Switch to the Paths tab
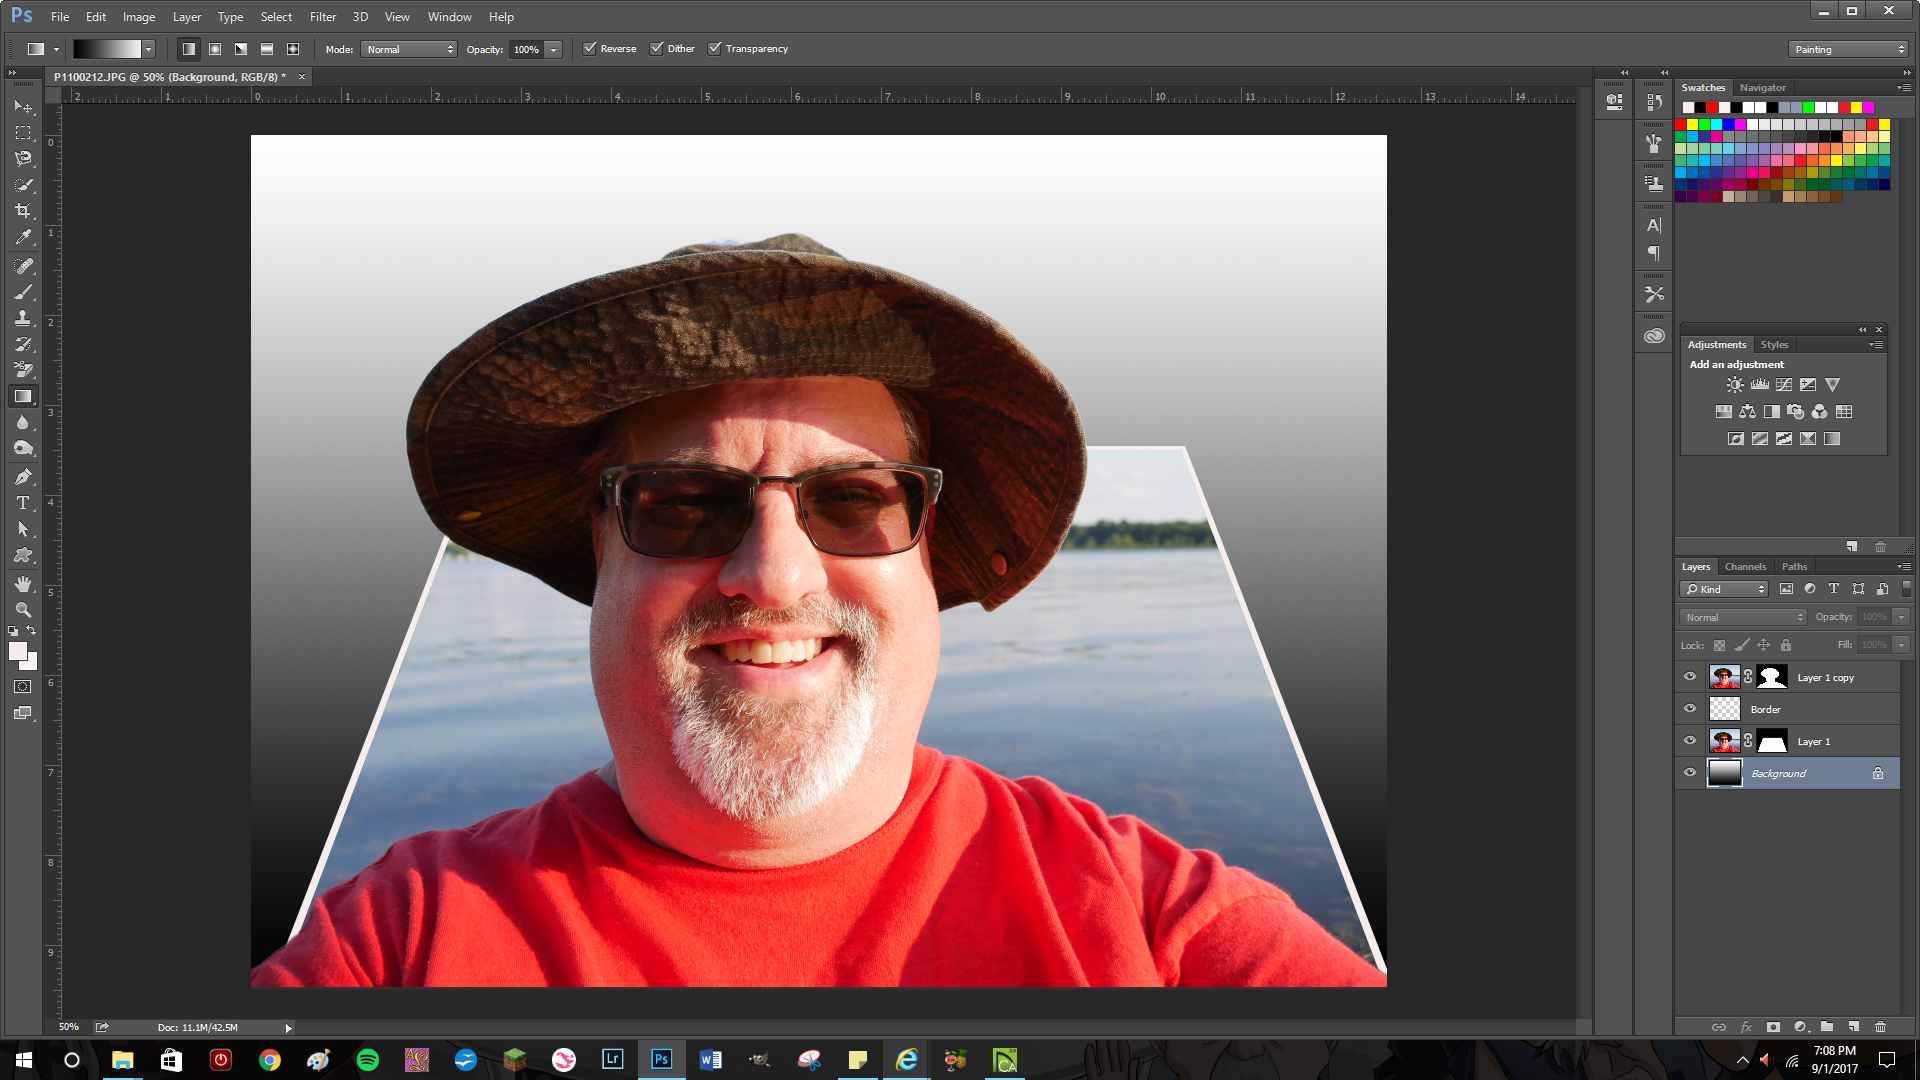1920x1080 pixels. [x=1794, y=567]
